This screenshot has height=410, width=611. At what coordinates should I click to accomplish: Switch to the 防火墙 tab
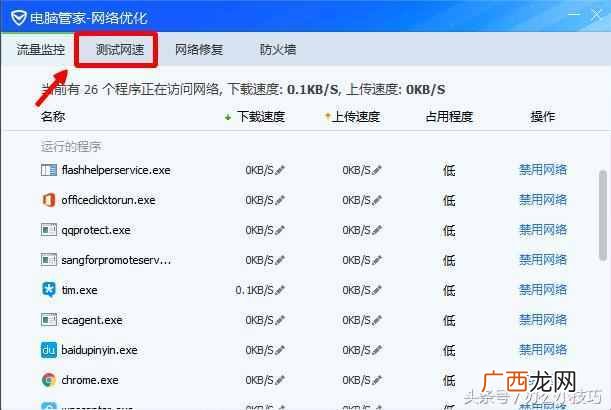tap(278, 49)
